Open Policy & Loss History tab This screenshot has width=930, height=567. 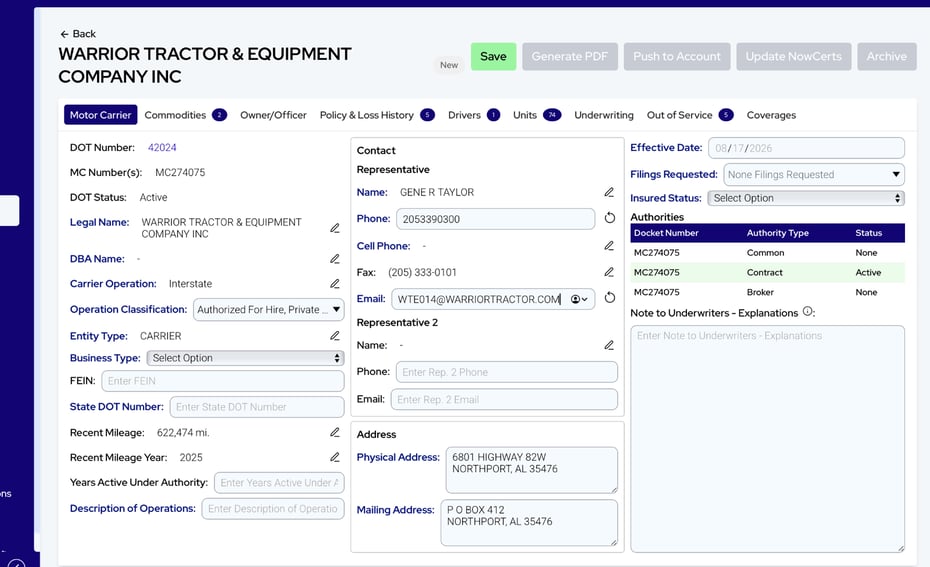[x=377, y=115]
